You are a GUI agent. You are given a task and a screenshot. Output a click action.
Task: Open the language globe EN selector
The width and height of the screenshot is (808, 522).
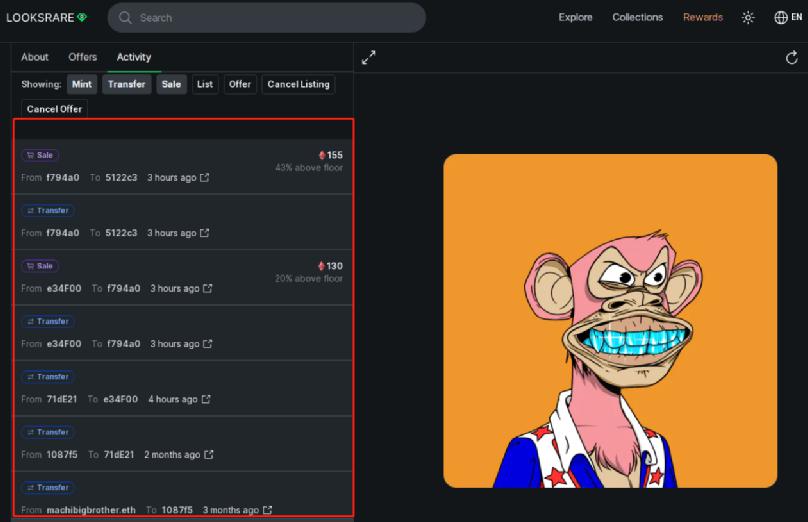(x=788, y=18)
